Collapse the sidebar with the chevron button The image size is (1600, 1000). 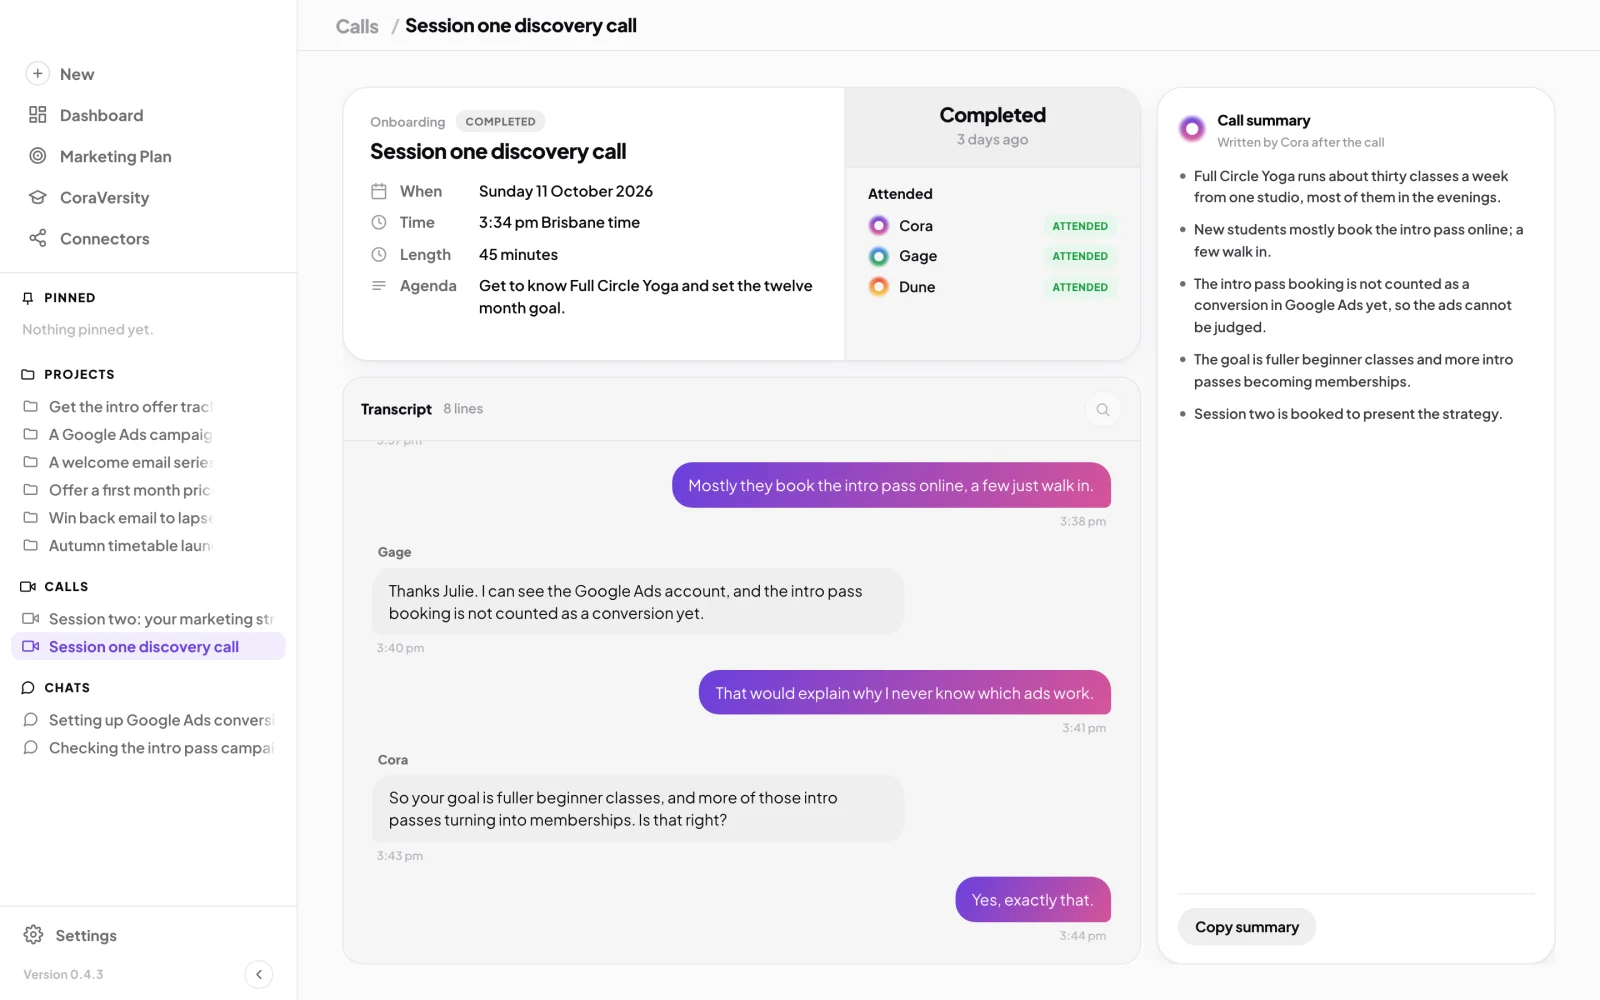coord(259,974)
